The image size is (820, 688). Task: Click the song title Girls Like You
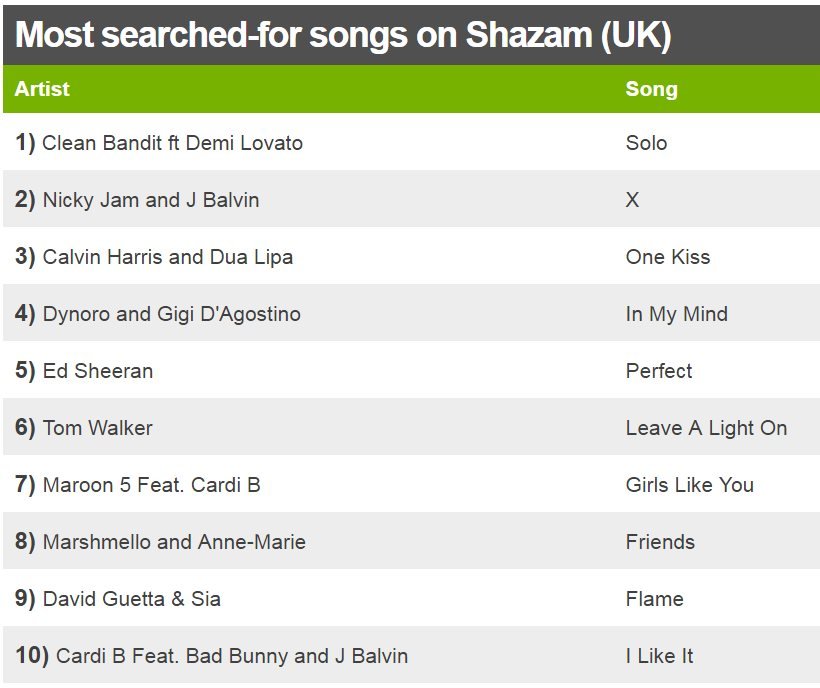689,485
